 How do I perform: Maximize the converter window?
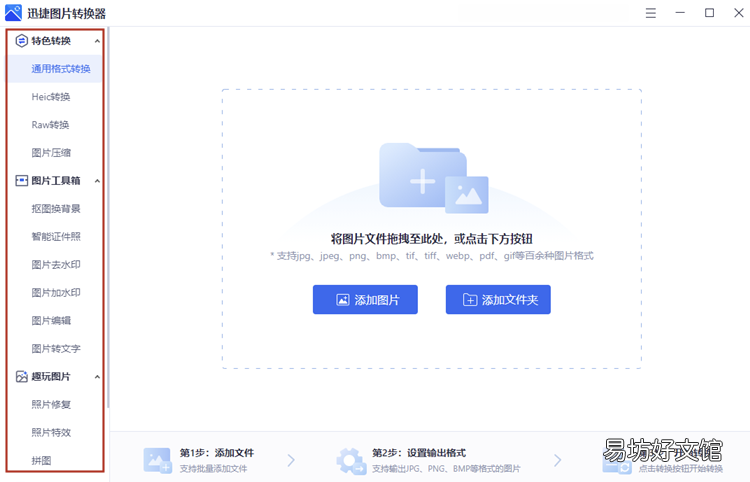click(x=709, y=13)
